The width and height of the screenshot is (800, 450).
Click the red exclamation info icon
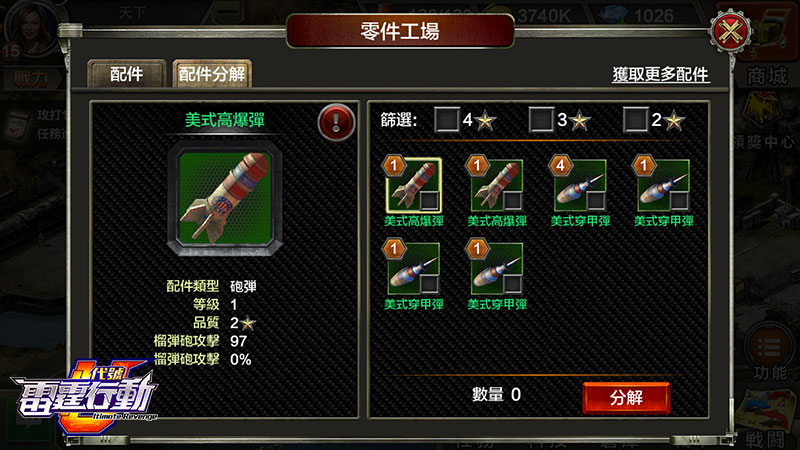(336, 122)
